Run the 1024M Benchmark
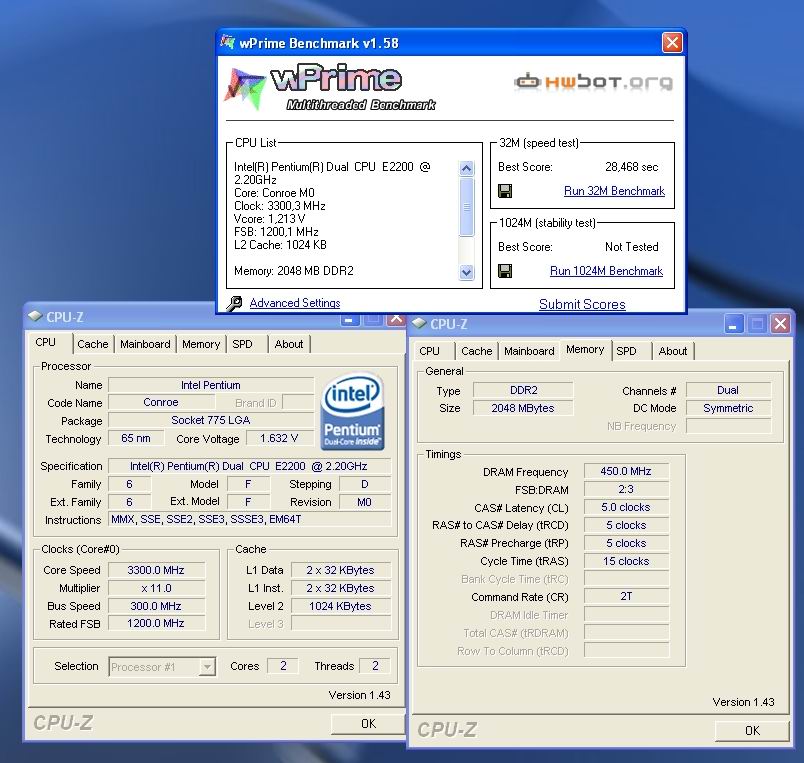This screenshot has height=763, width=804. coord(606,271)
